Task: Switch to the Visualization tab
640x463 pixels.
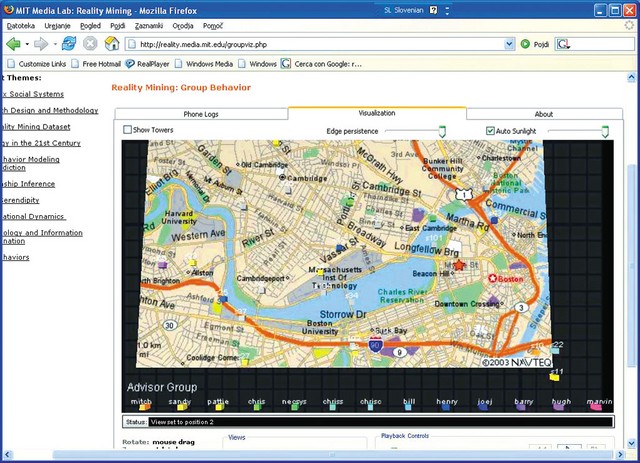Action: coord(377,113)
